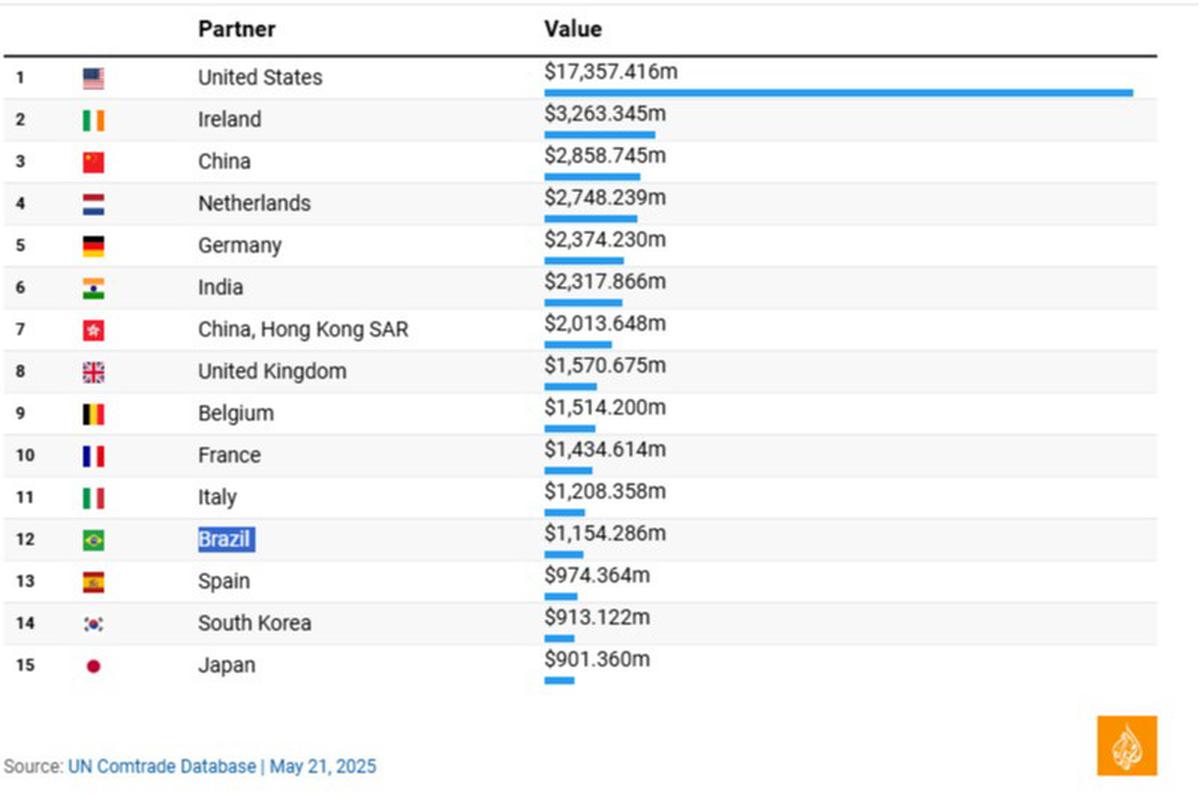
Task: Click the Netherlands flag icon
Action: [x=93, y=204]
